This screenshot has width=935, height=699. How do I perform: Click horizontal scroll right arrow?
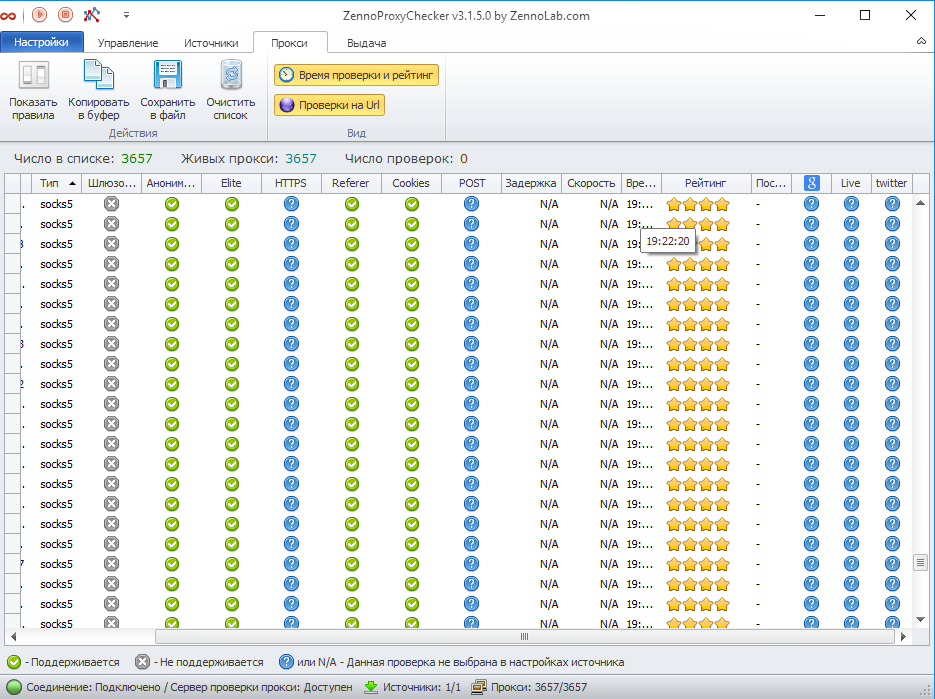(903, 636)
